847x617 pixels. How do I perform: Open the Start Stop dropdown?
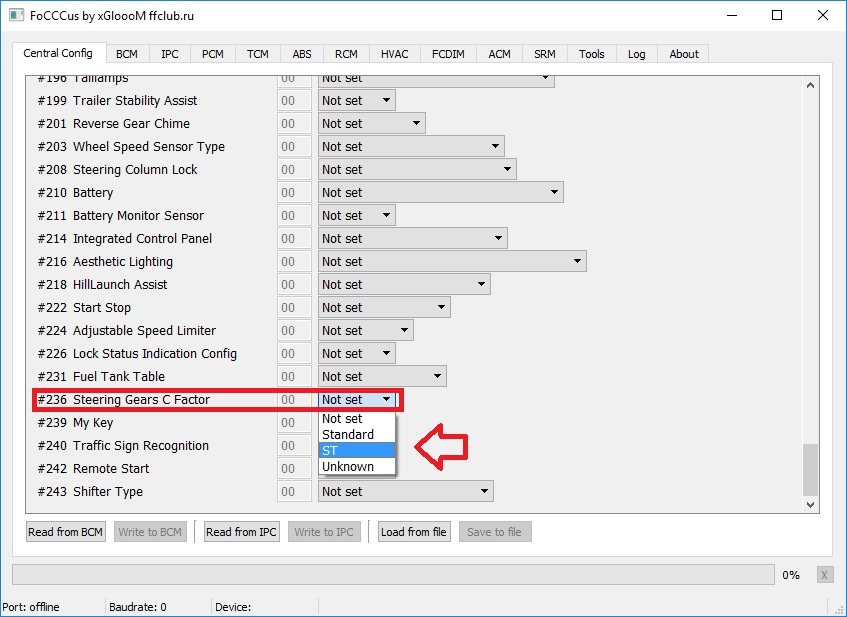tap(384, 308)
